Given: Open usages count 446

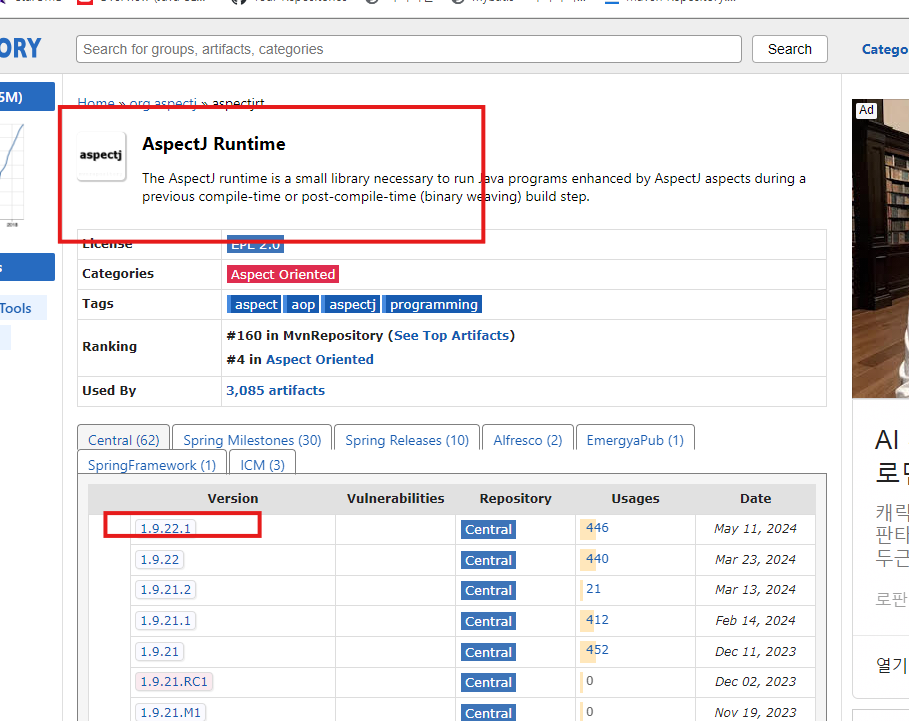Looking at the screenshot, I should coord(597,528).
